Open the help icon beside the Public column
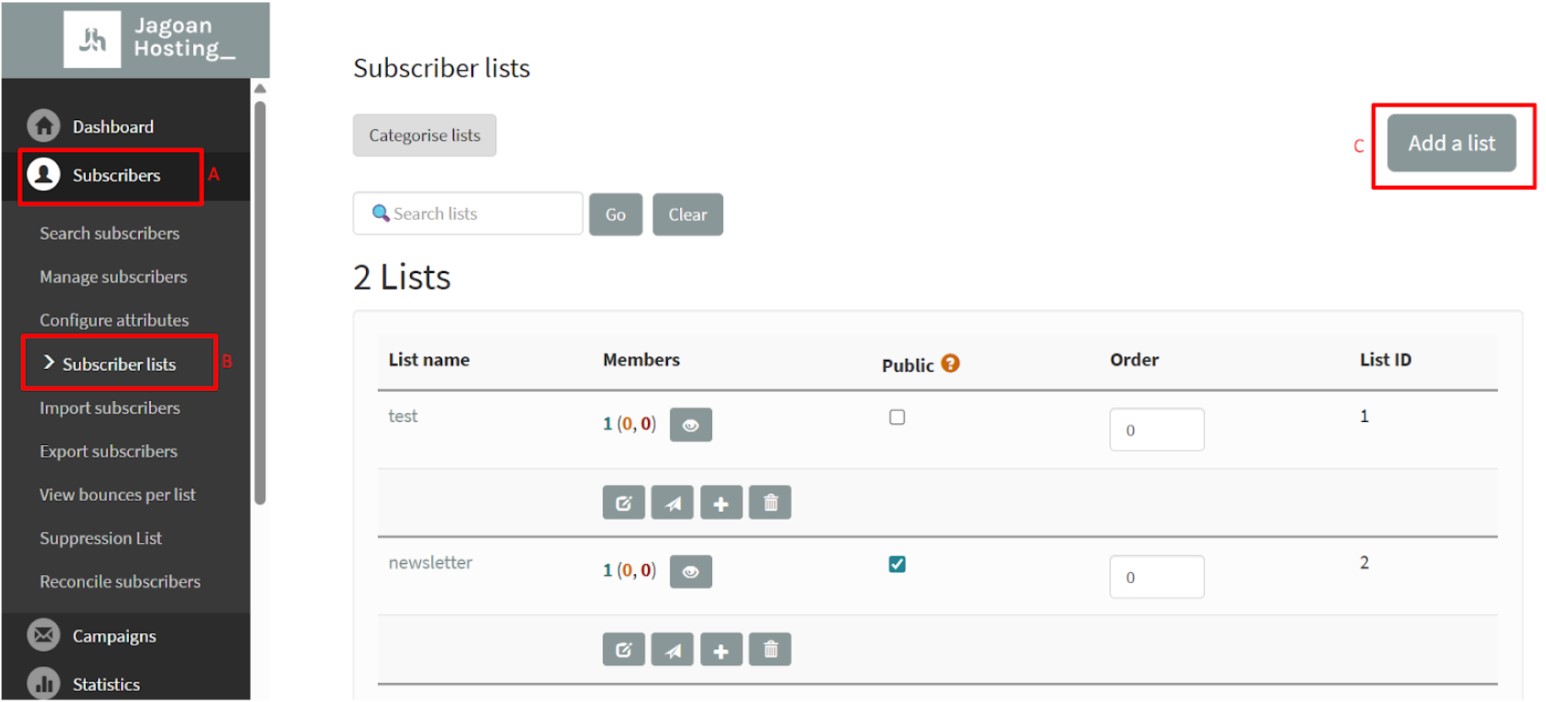 point(948,364)
